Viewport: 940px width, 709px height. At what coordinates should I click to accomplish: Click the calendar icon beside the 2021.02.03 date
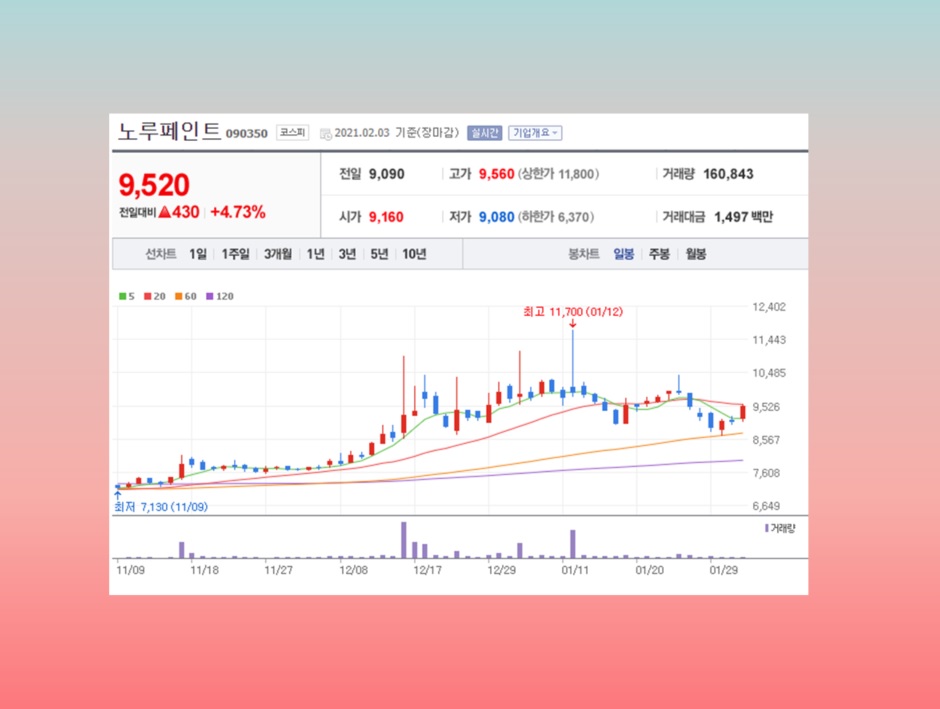[326, 134]
